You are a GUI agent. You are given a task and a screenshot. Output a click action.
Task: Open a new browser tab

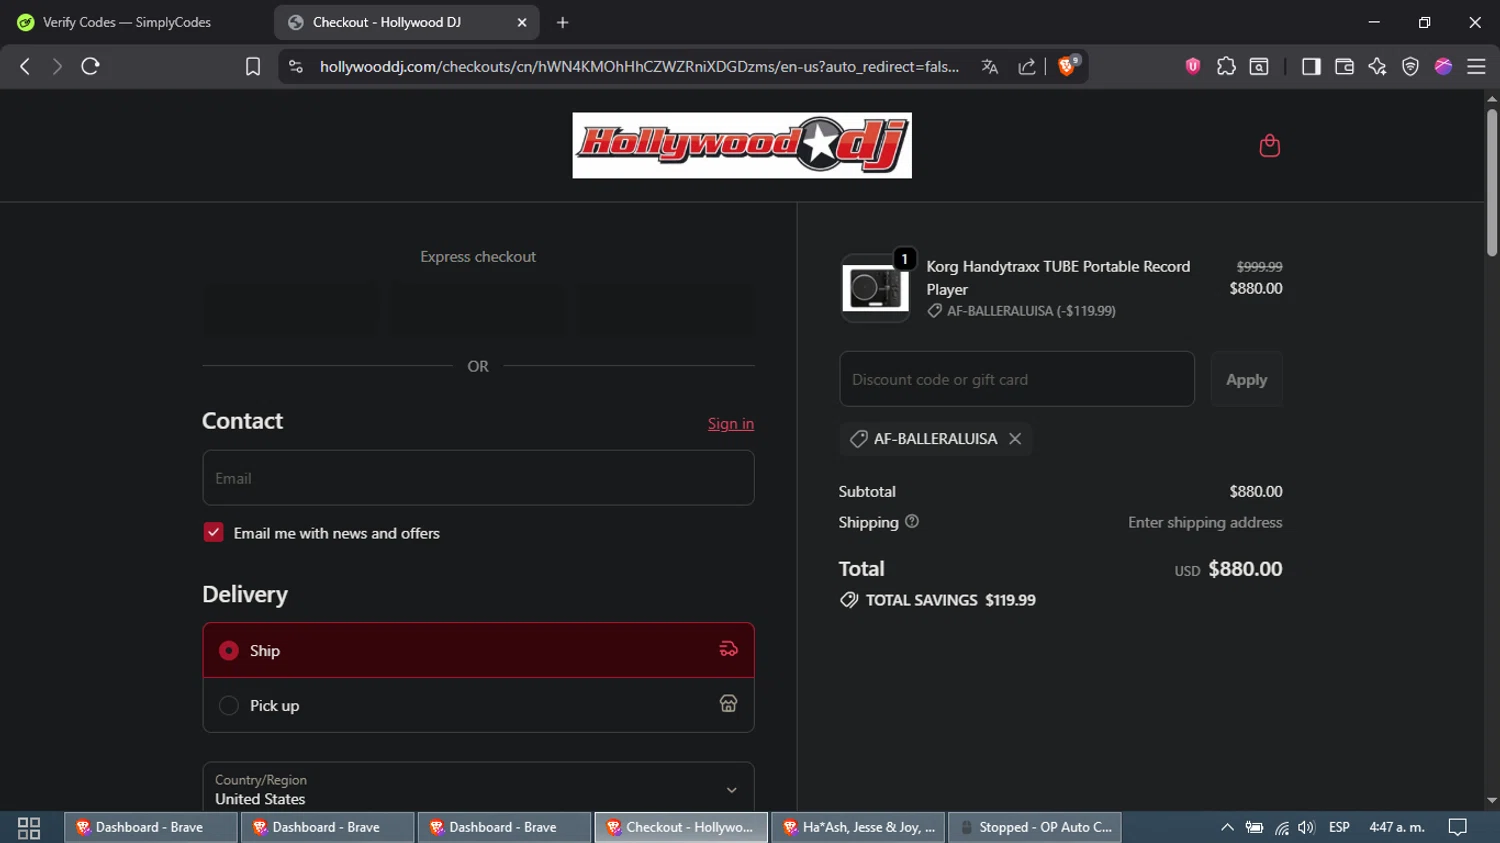point(562,22)
